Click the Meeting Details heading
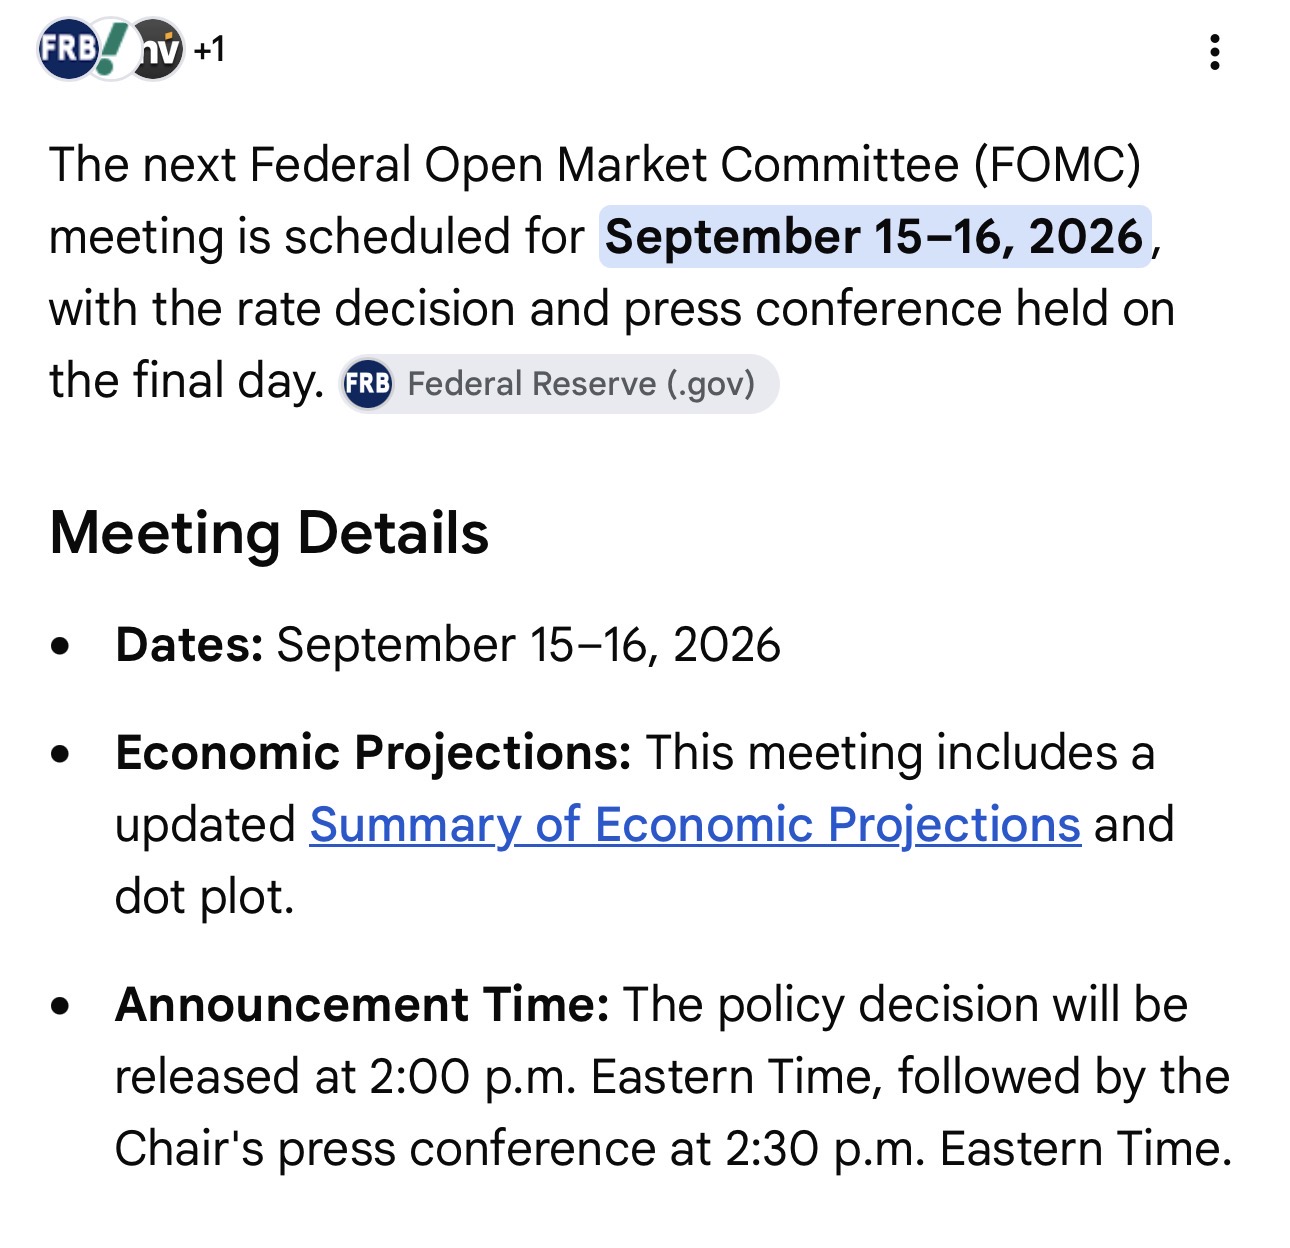 click(x=269, y=532)
